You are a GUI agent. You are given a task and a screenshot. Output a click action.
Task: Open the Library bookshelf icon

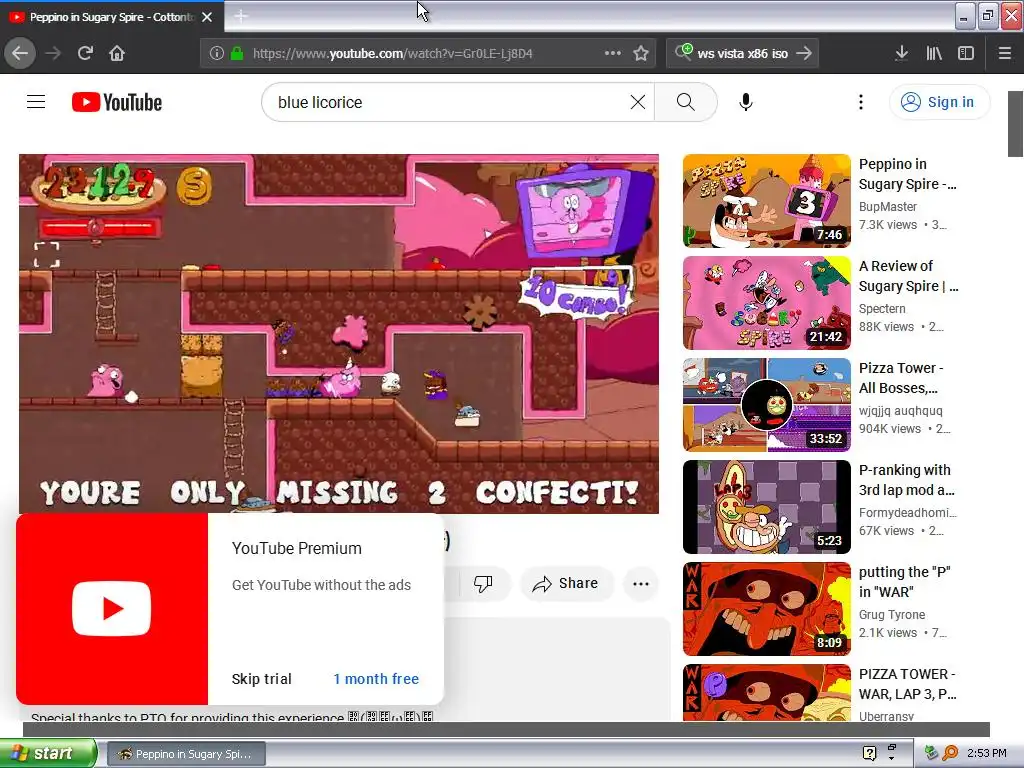[x=934, y=53]
